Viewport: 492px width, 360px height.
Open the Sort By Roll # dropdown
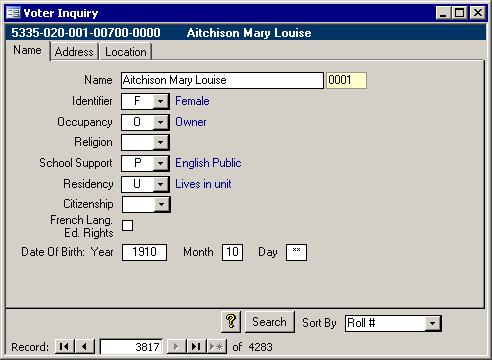(x=433, y=323)
